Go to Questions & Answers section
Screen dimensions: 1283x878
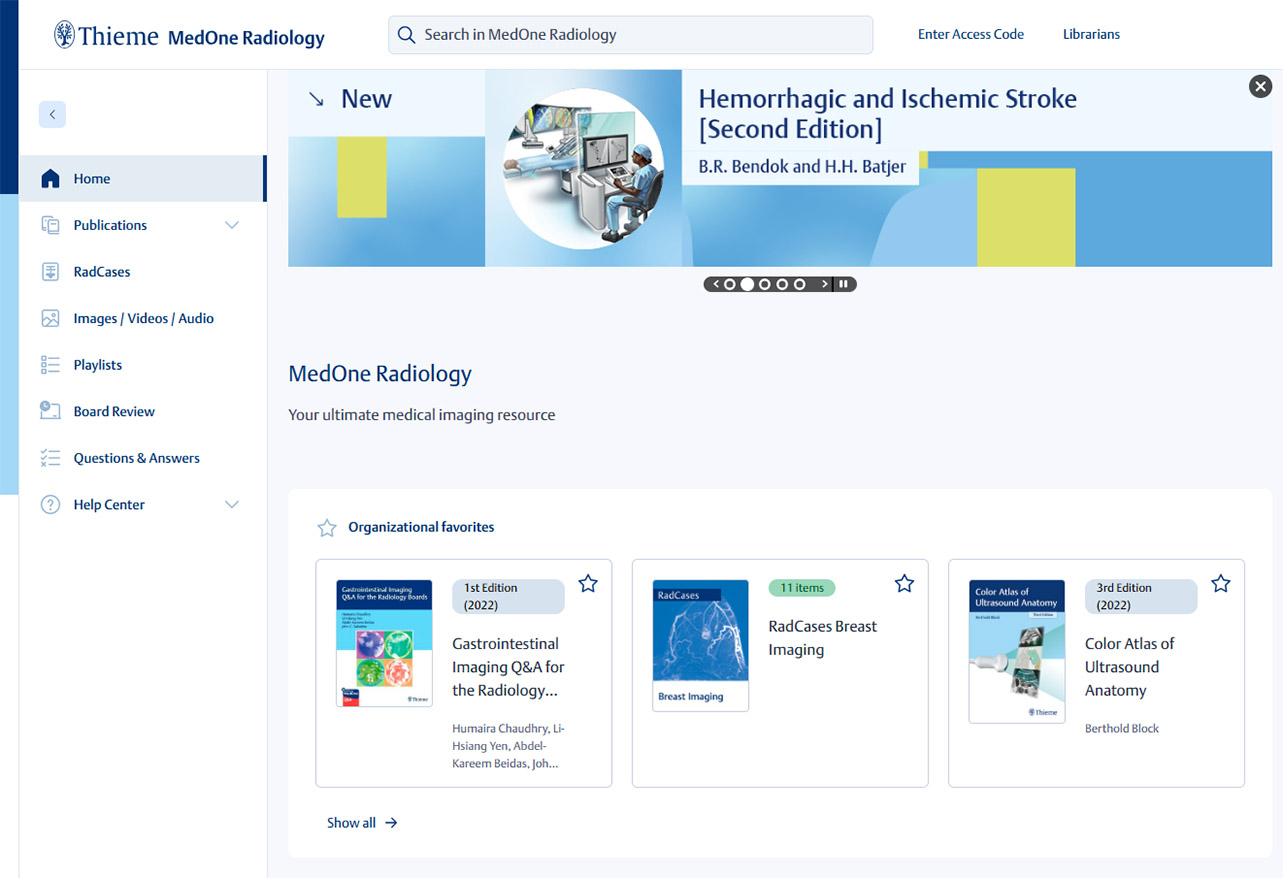click(136, 458)
